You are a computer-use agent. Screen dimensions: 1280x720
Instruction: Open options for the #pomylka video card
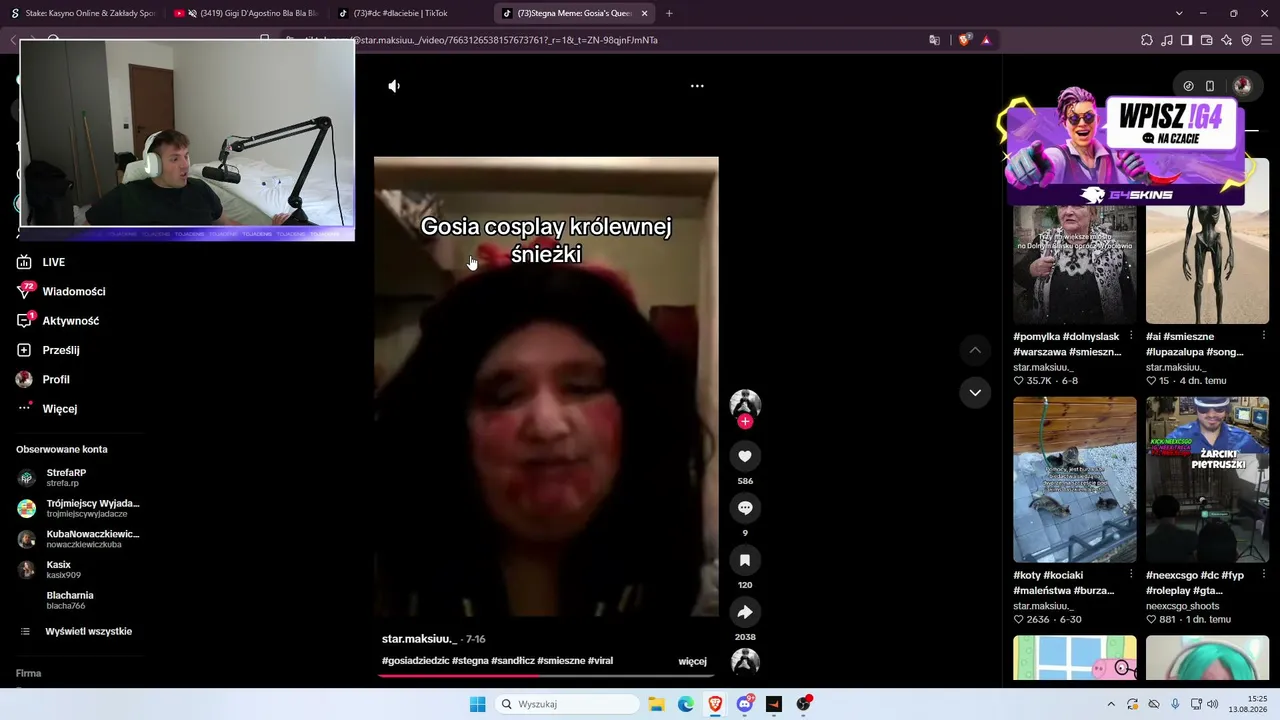point(1131,336)
